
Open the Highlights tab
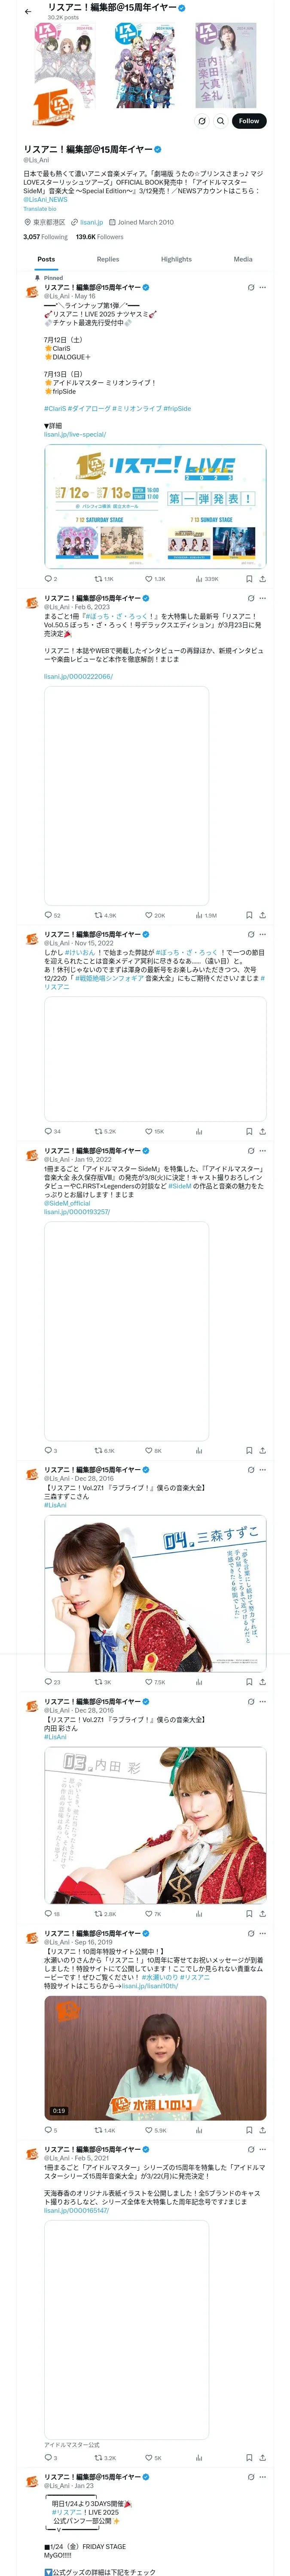[x=176, y=259]
